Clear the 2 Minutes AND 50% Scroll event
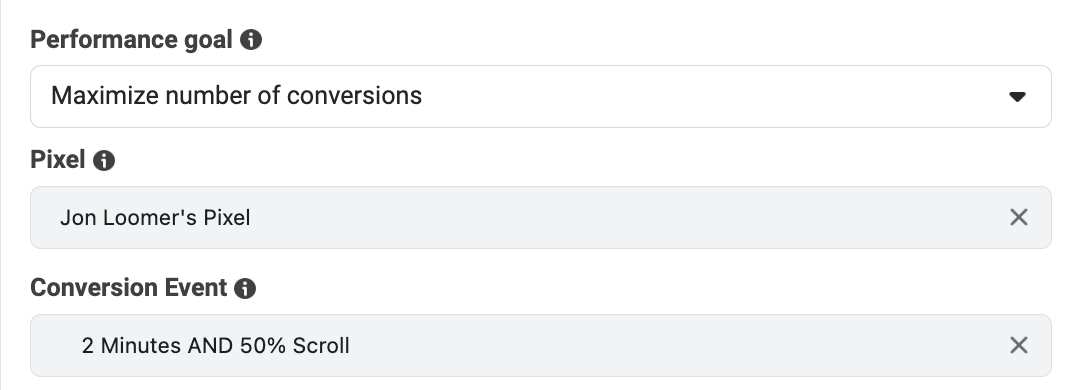The height and width of the screenshot is (390, 1076). (1018, 345)
